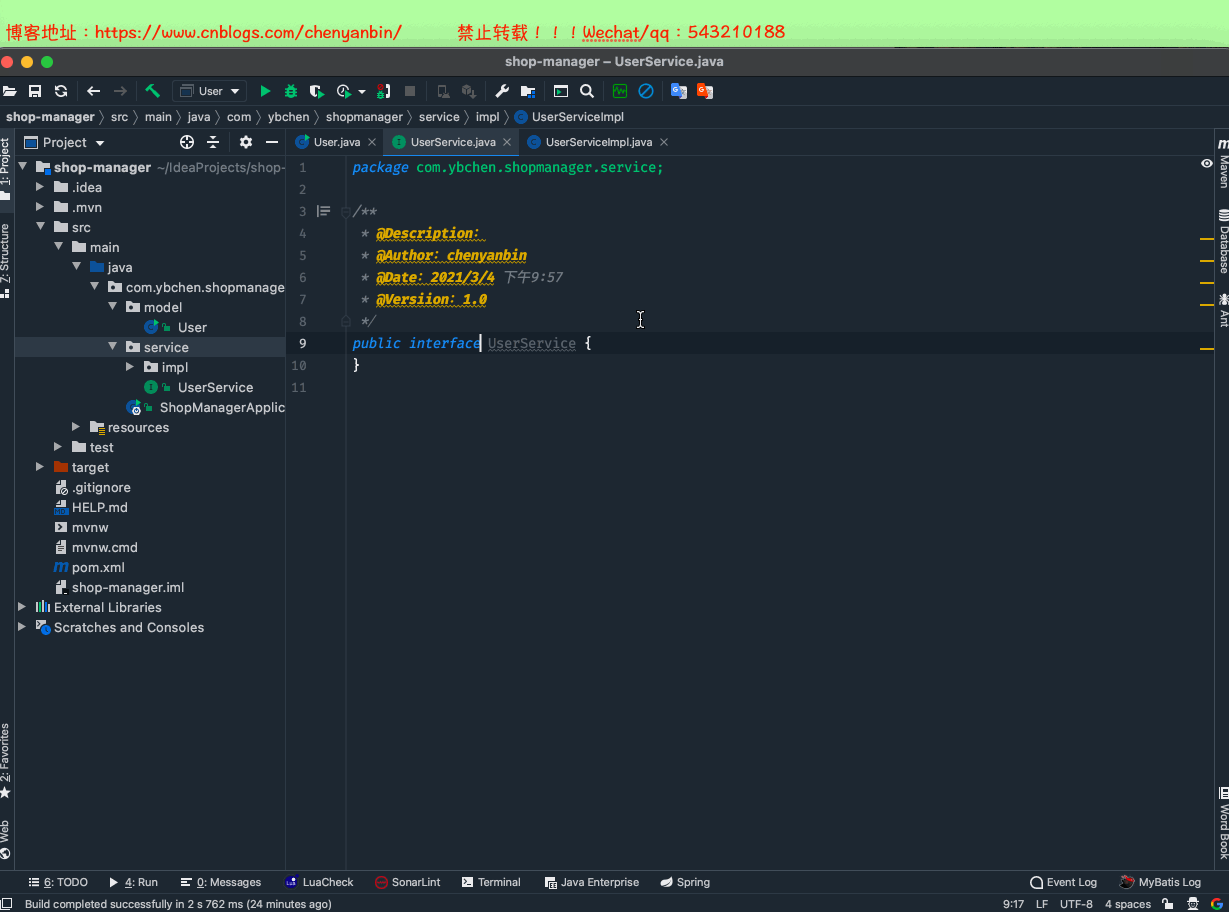The height and width of the screenshot is (912, 1229).
Task: Toggle the Word Book tool window
Action: pyautogui.click(x=1222, y=822)
